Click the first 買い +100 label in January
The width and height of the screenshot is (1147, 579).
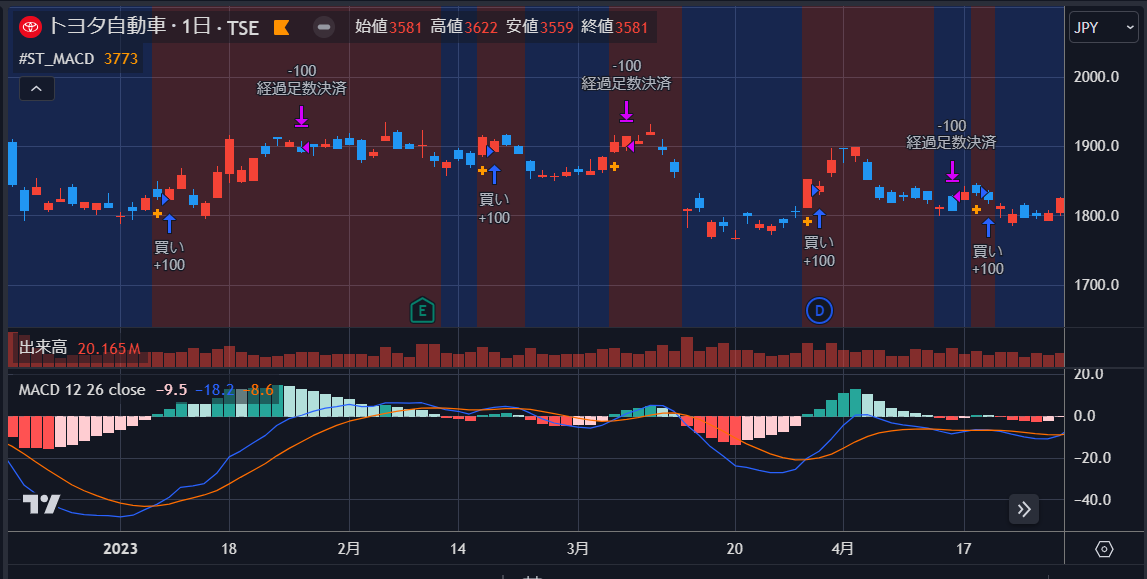(168, 255)
